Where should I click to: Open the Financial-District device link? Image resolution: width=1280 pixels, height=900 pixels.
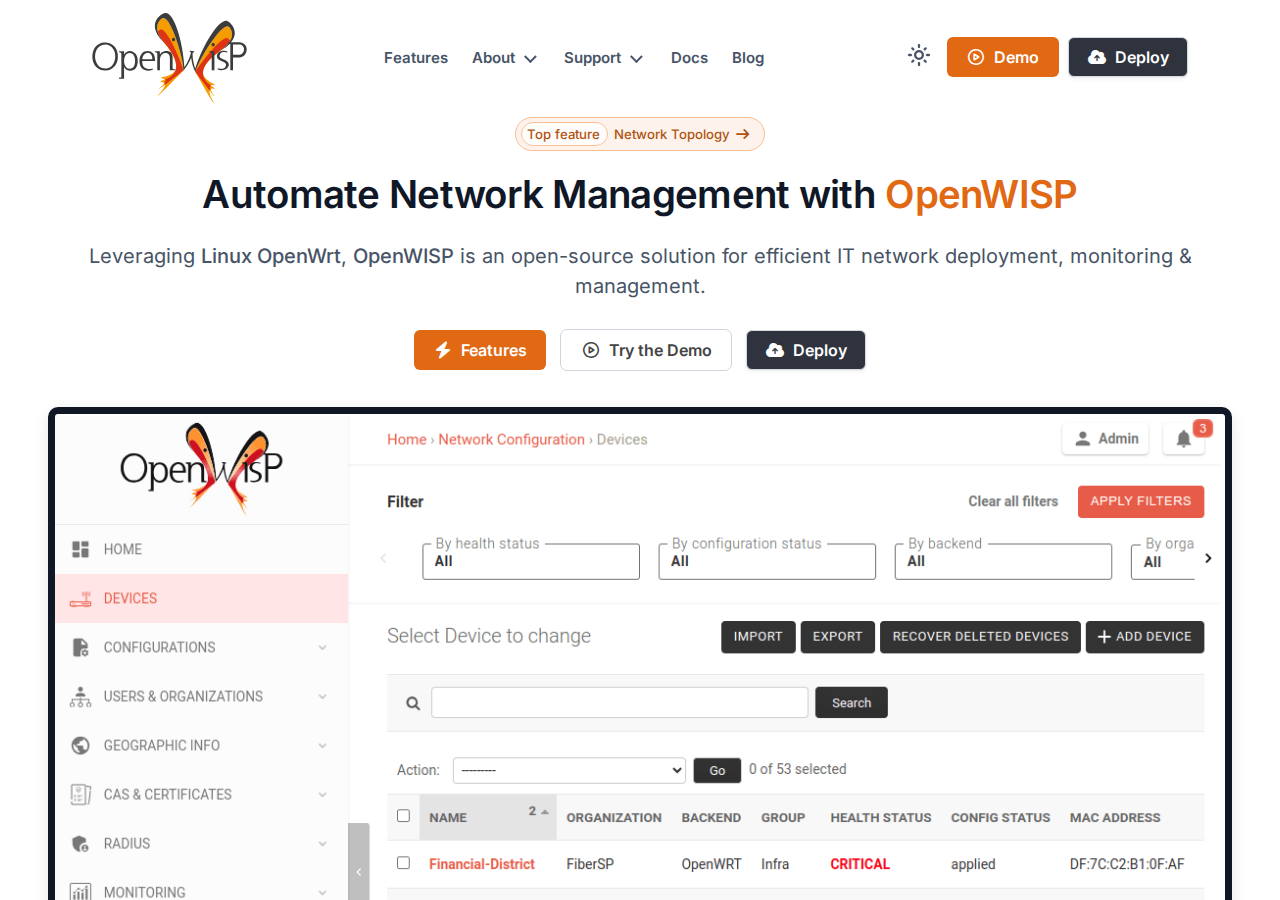[x=482, y=864]
